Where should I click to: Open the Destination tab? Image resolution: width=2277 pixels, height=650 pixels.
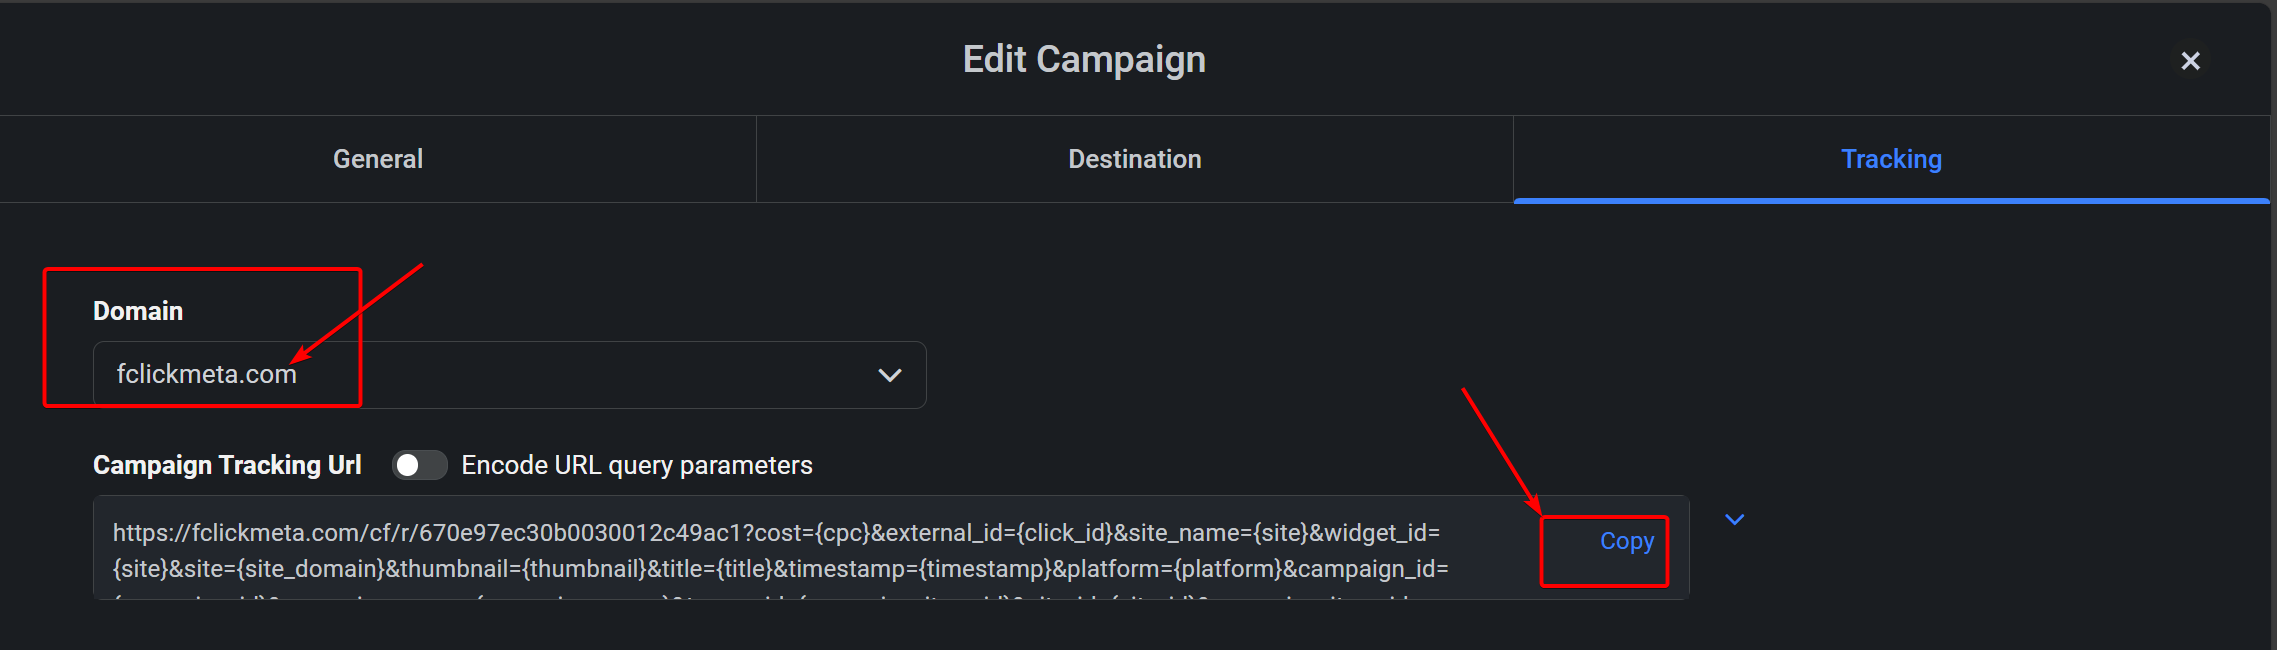(x=1135, y=159)
